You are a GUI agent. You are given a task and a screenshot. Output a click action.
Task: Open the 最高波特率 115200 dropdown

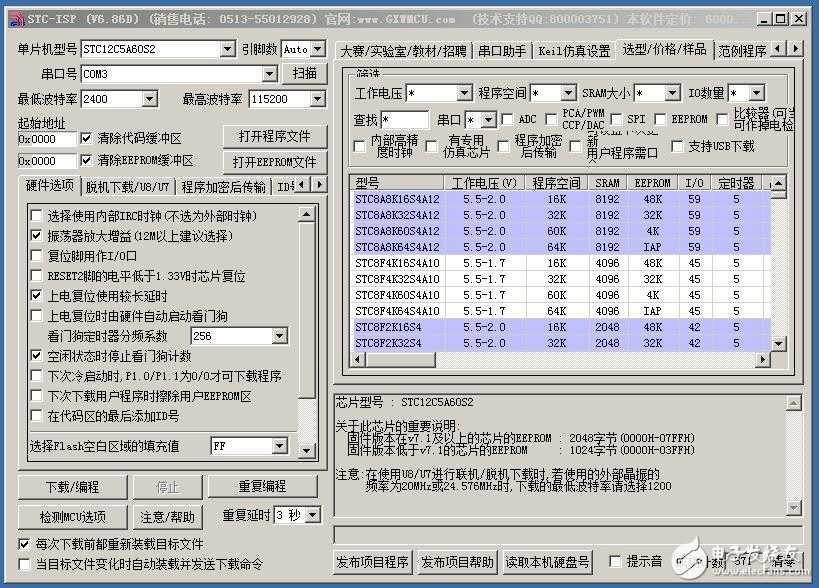318,99
